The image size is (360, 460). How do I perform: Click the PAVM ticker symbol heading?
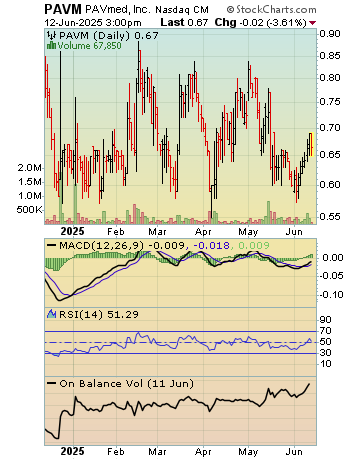[63, 9]
